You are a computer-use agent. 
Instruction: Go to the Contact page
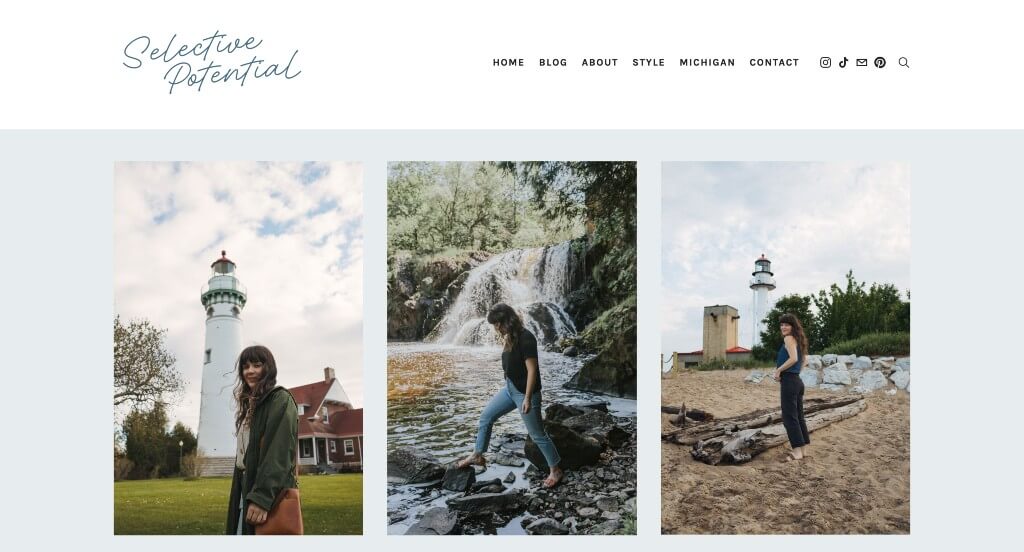tap(774, 63)
